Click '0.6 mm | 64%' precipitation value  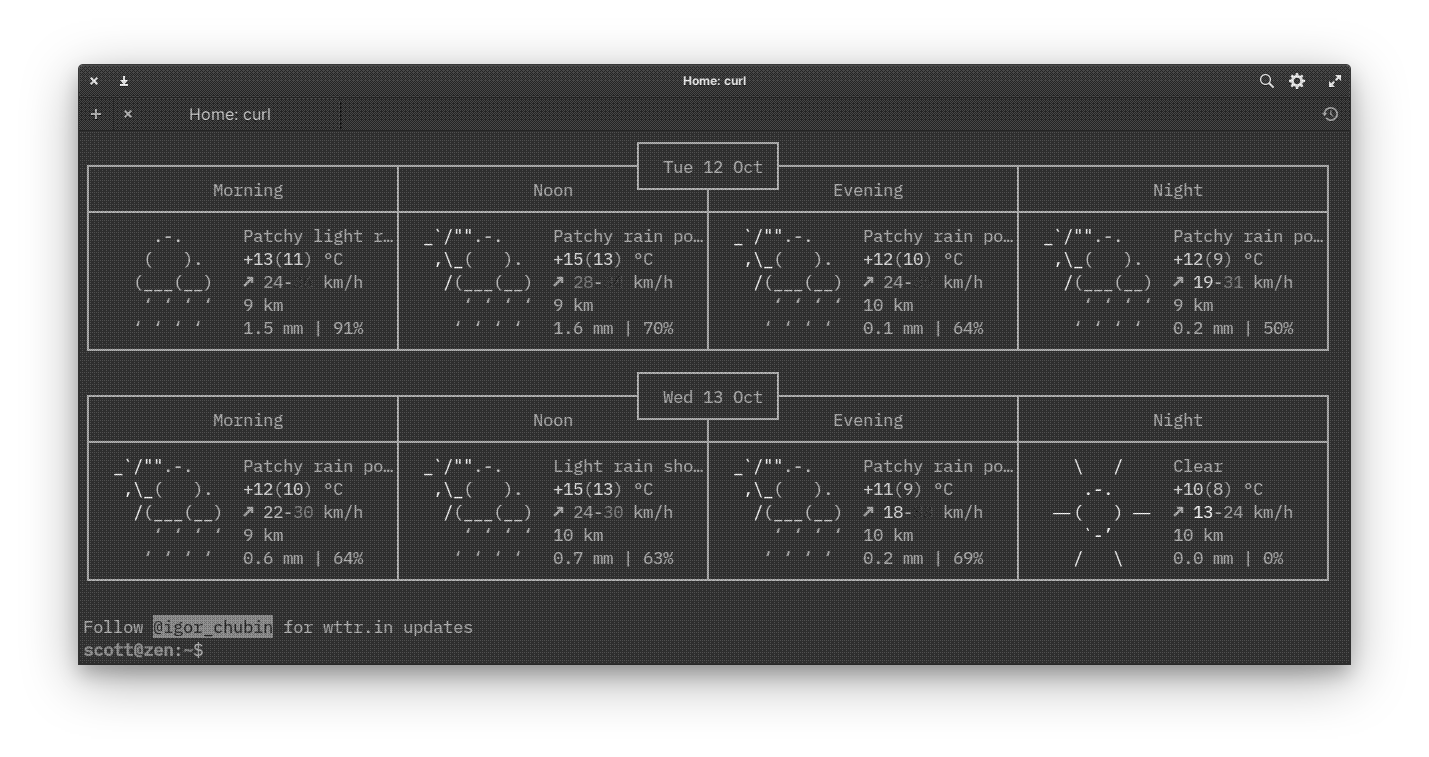[303, 558]
